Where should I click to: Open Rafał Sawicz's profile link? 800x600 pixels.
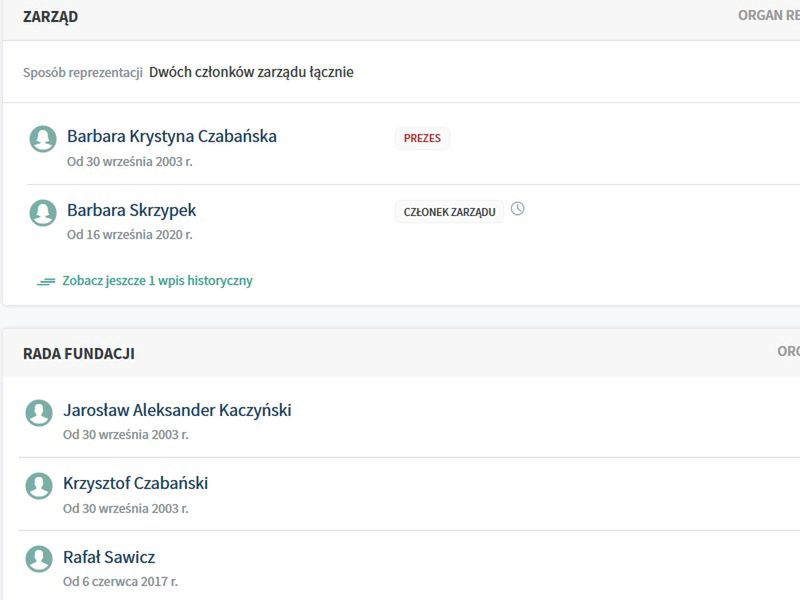click(109, 557)
